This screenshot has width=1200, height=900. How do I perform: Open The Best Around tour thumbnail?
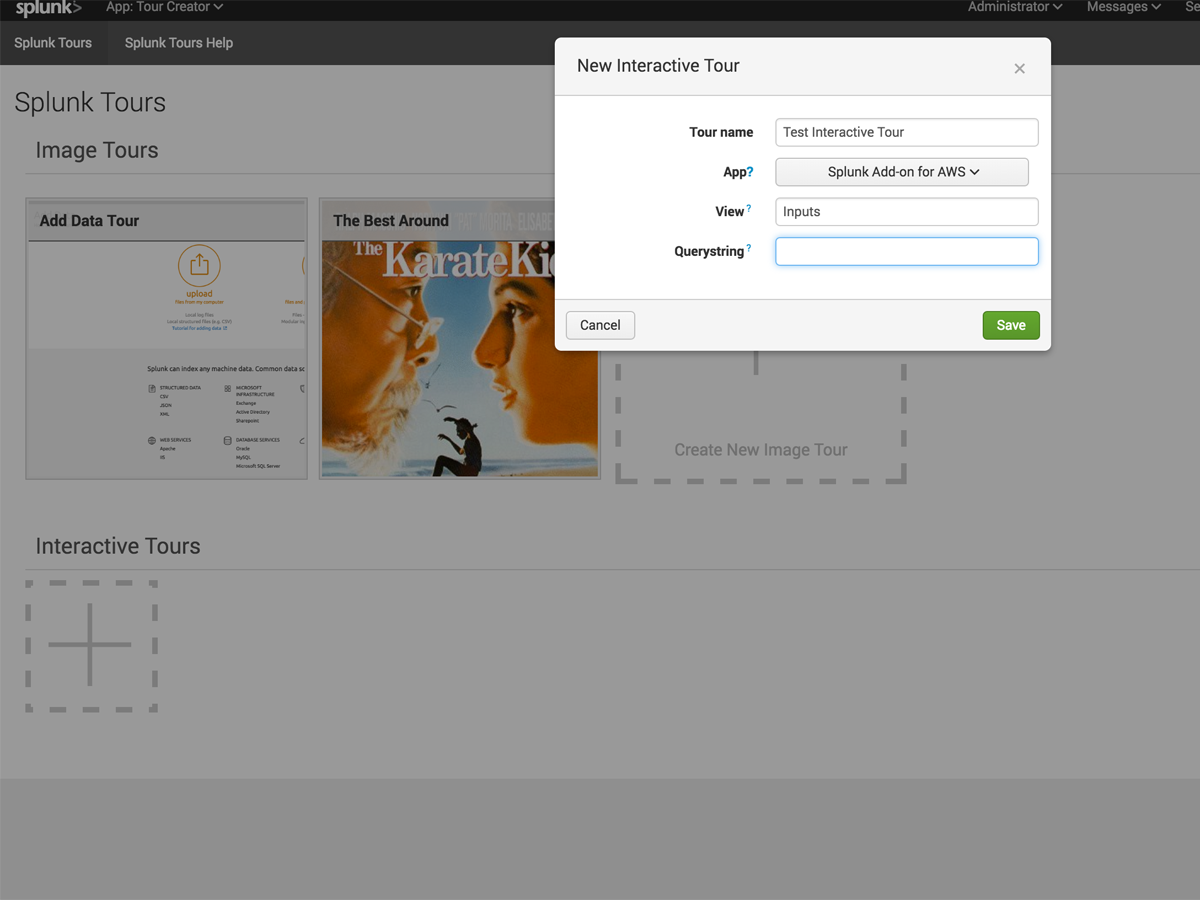click(x=459, y=339)
